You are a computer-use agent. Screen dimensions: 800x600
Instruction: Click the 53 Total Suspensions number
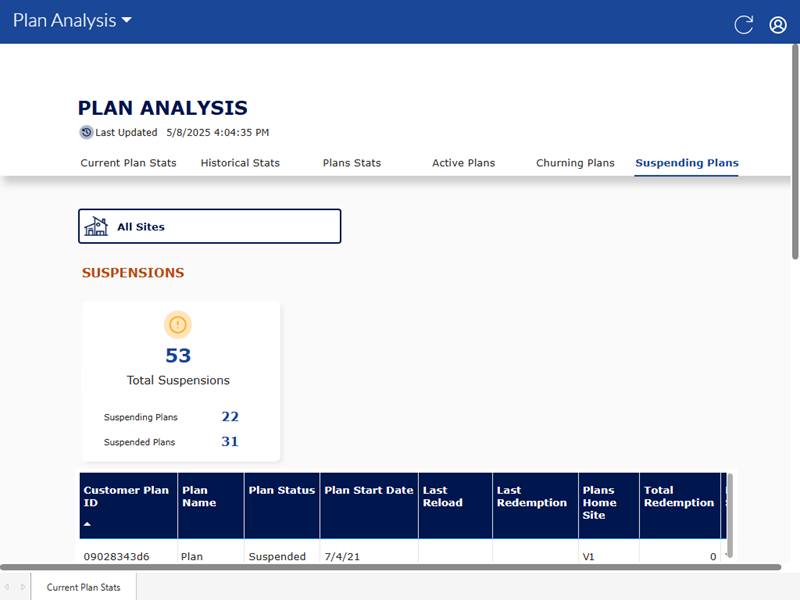(x=178, y=356)
